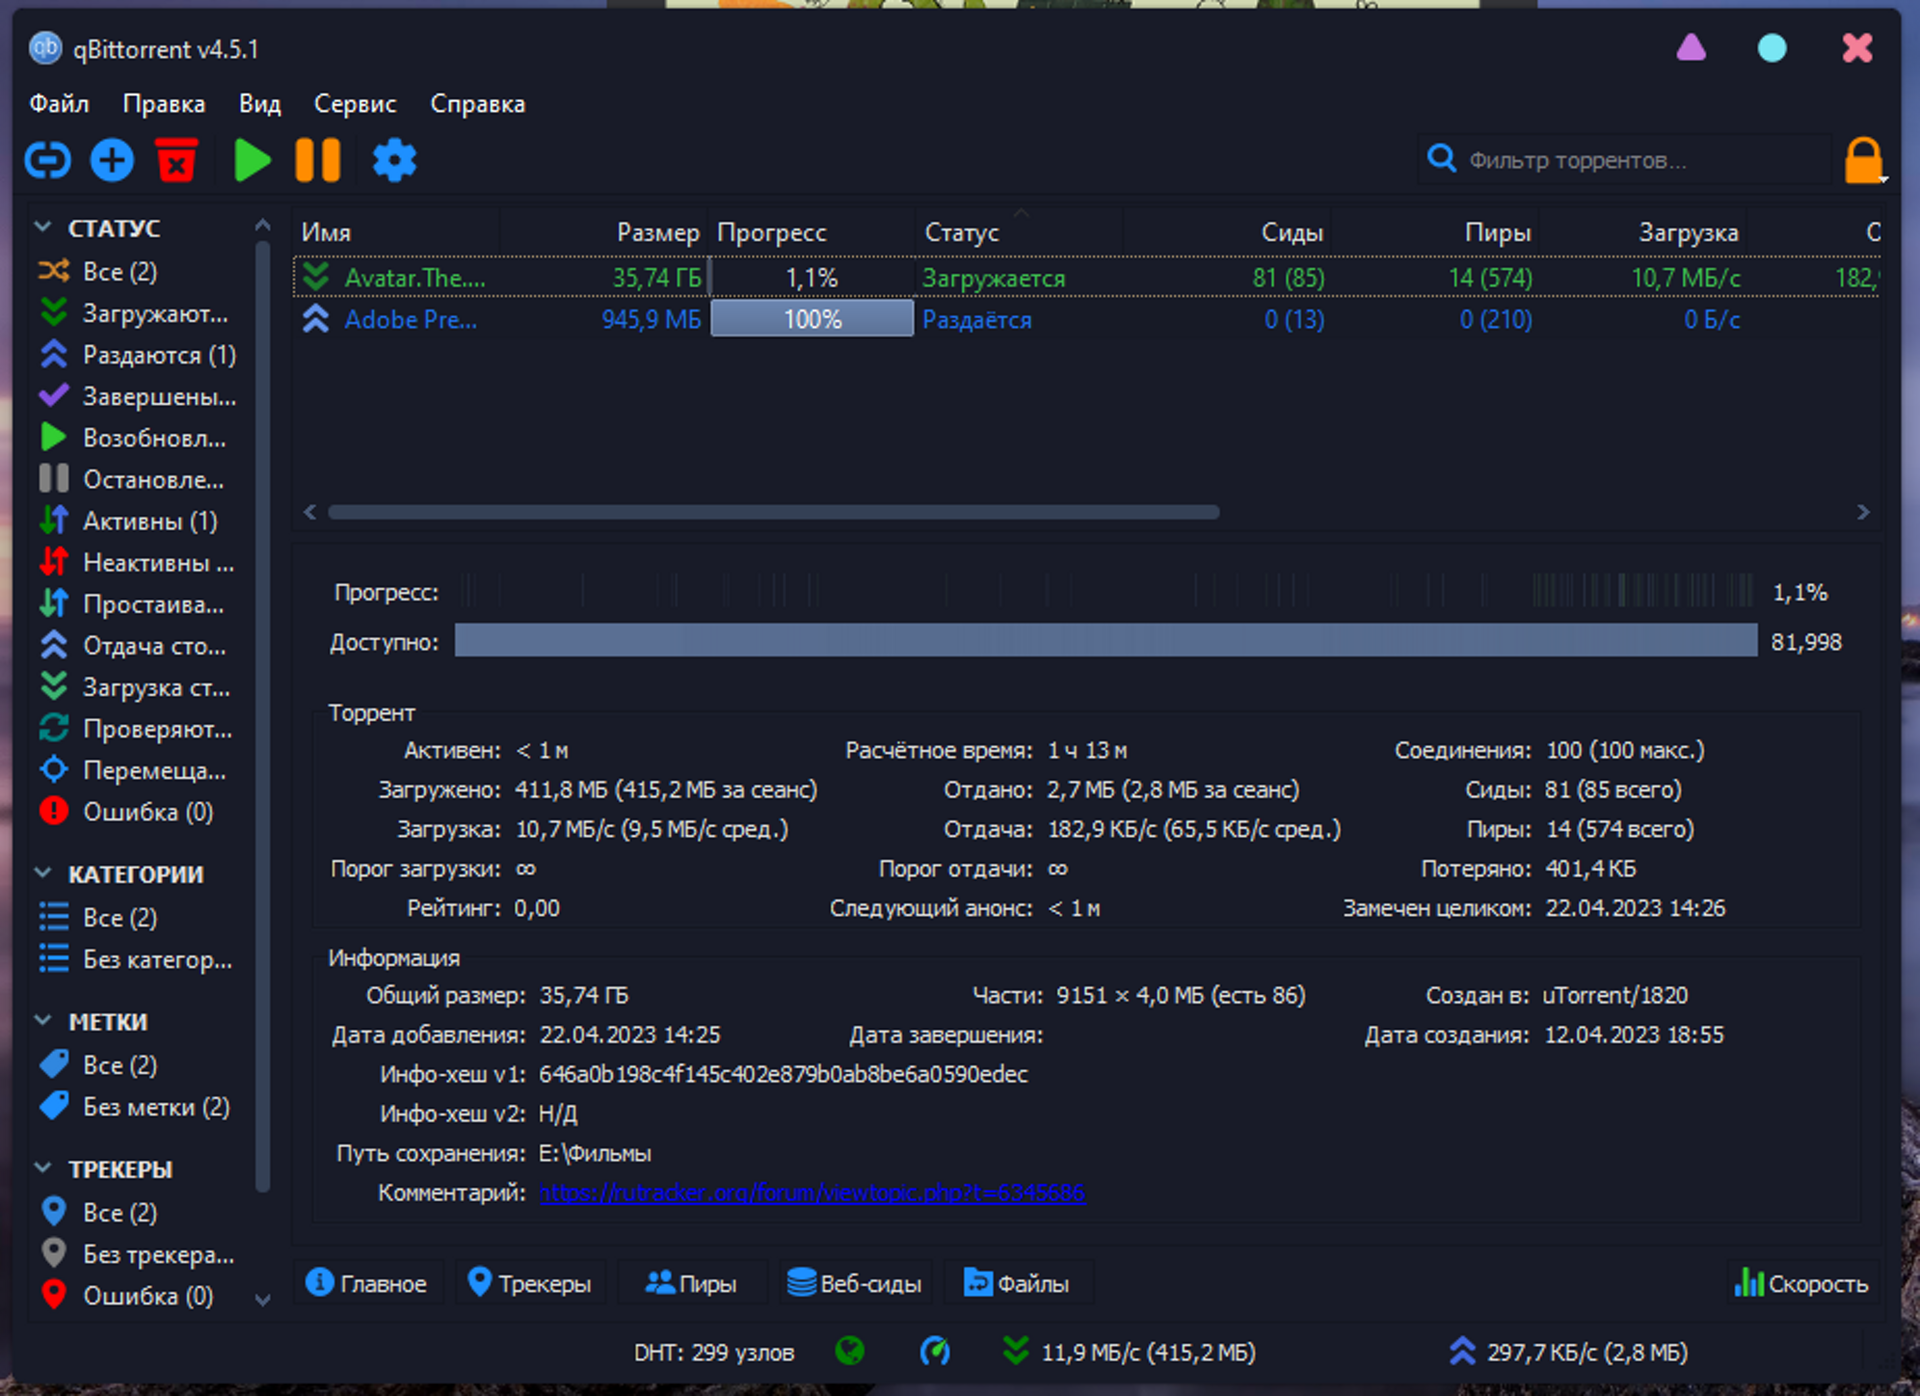Select the Avatar.The... torrent row
The image size is (1920, 1396).
coord(1087,277)
